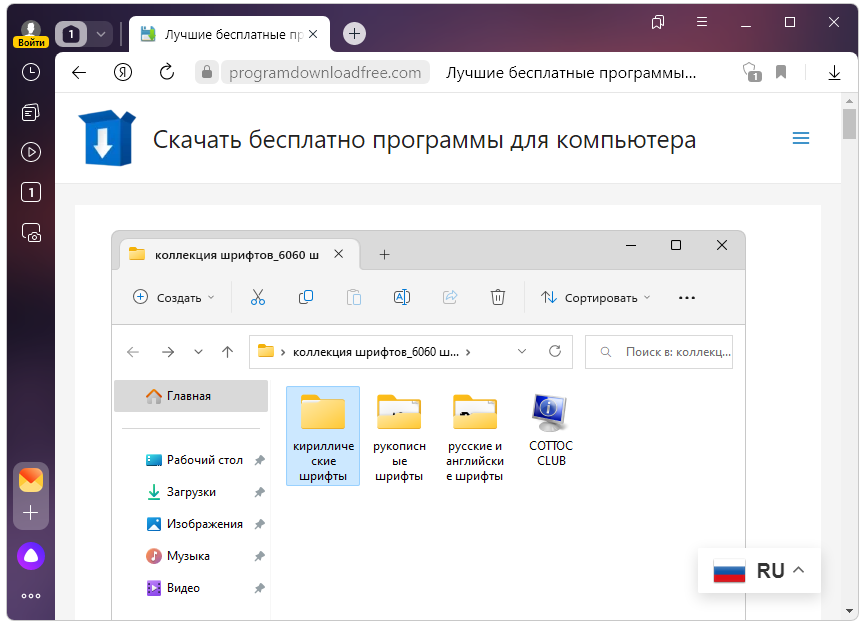Open the browser downloads panel
Viewport: 863px width, 625px height.
[834, 73]
